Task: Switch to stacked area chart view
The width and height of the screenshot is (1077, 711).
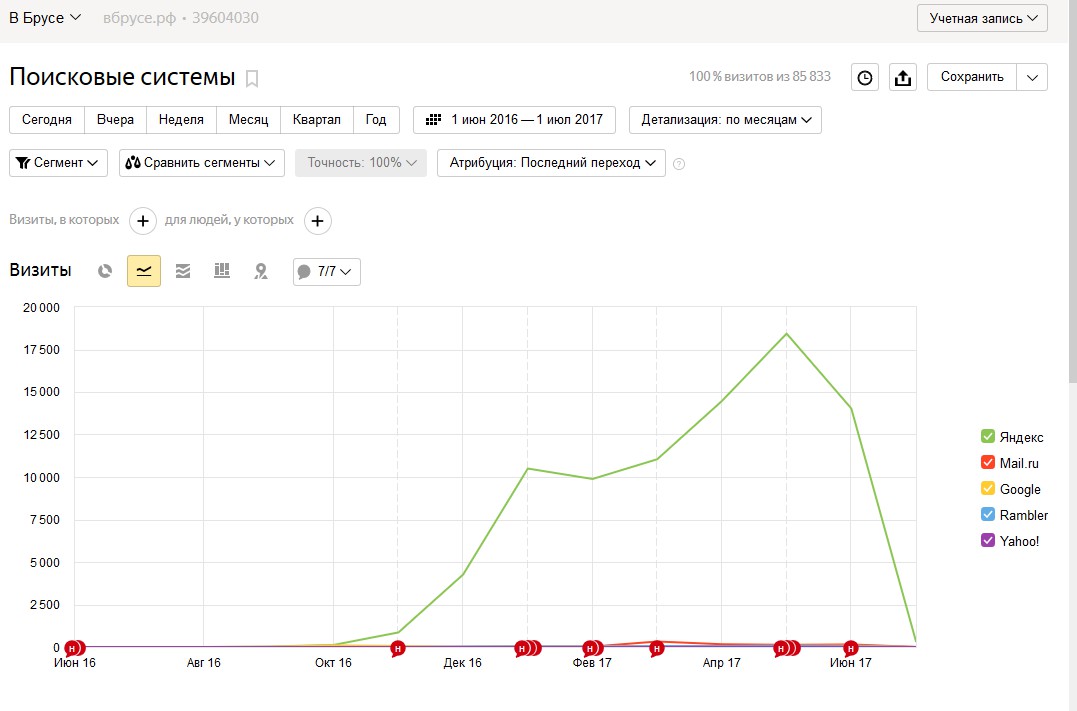Action: click(183, 271)
